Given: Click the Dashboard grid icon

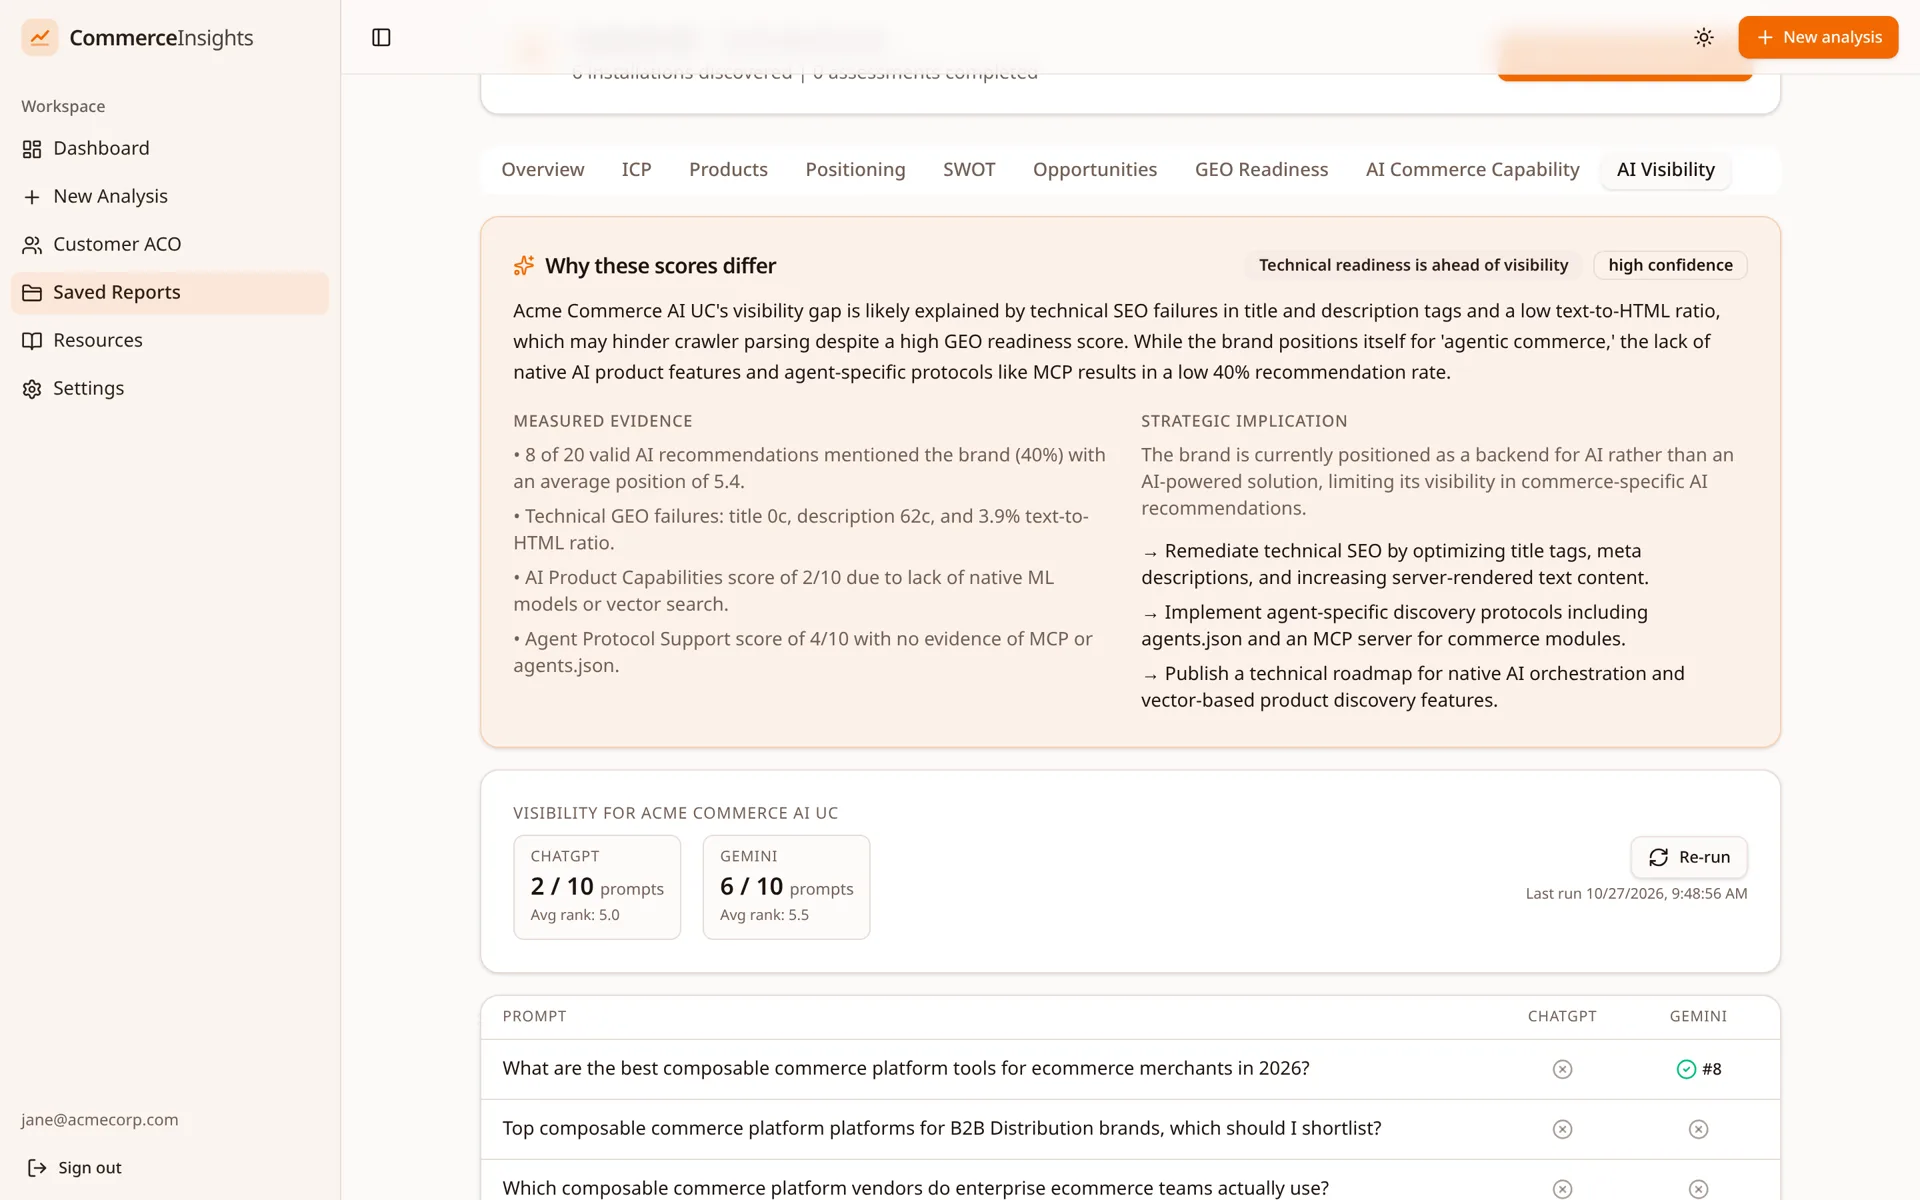Looking at the screenshot, I should tap(32, 149).
